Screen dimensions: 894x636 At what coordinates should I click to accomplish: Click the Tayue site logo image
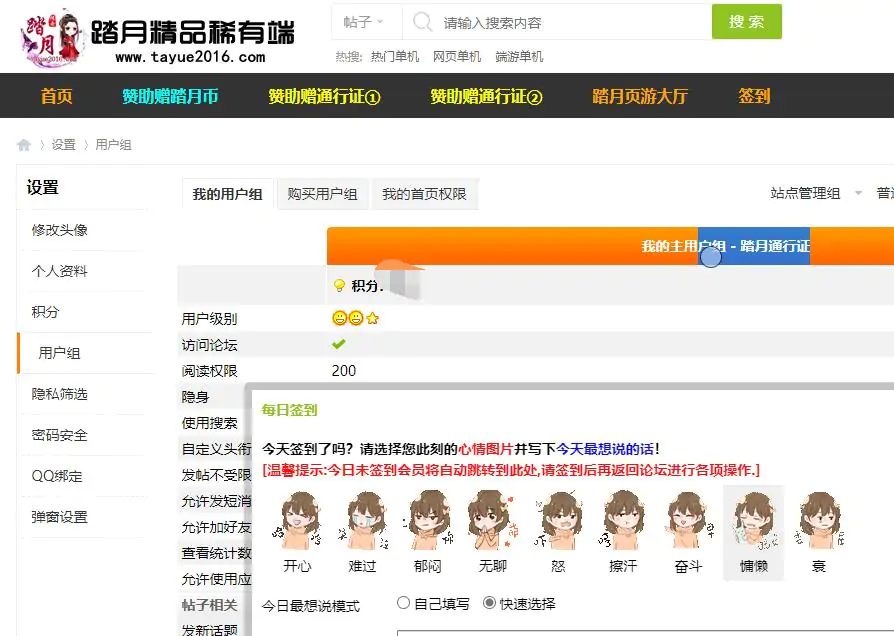tap(157, 38)
